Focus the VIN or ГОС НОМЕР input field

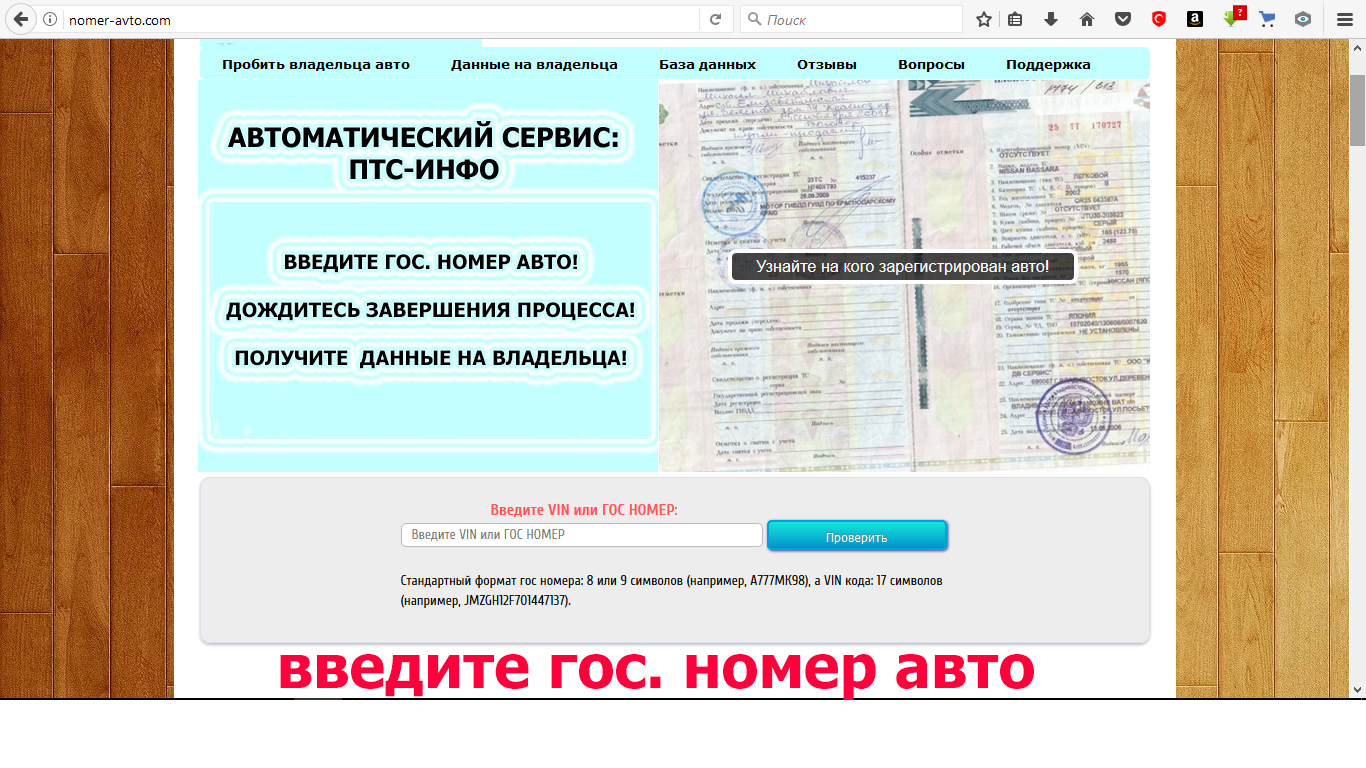coord(581,535)
